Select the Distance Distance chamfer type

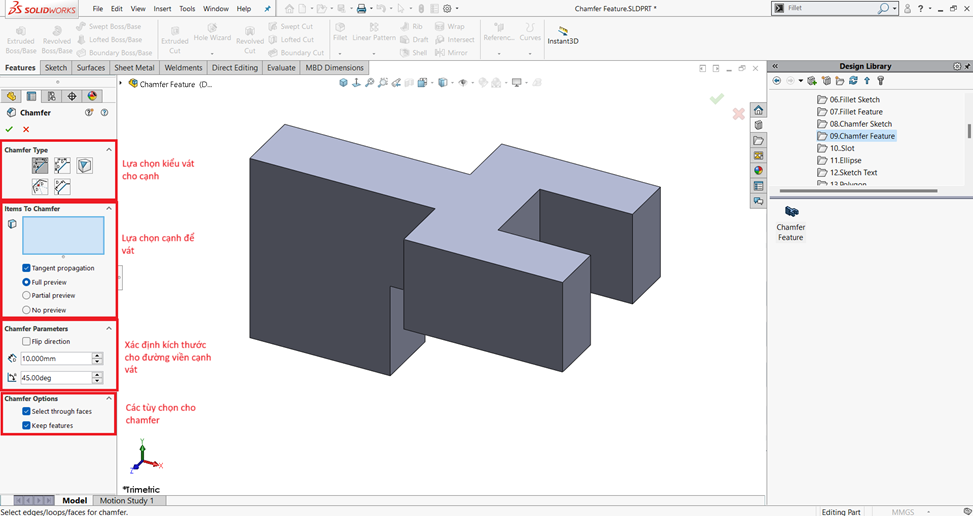point(63,165)
